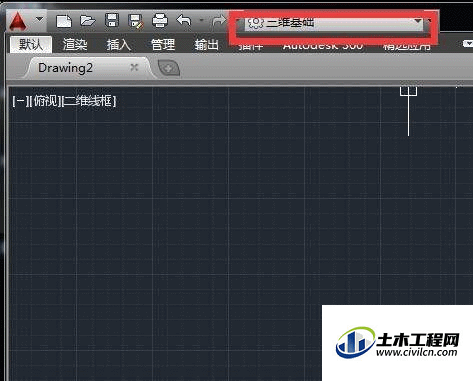Open the 精选应用 ribbon tab
This screenshot has height=381, width=473.
click(407, 46)
